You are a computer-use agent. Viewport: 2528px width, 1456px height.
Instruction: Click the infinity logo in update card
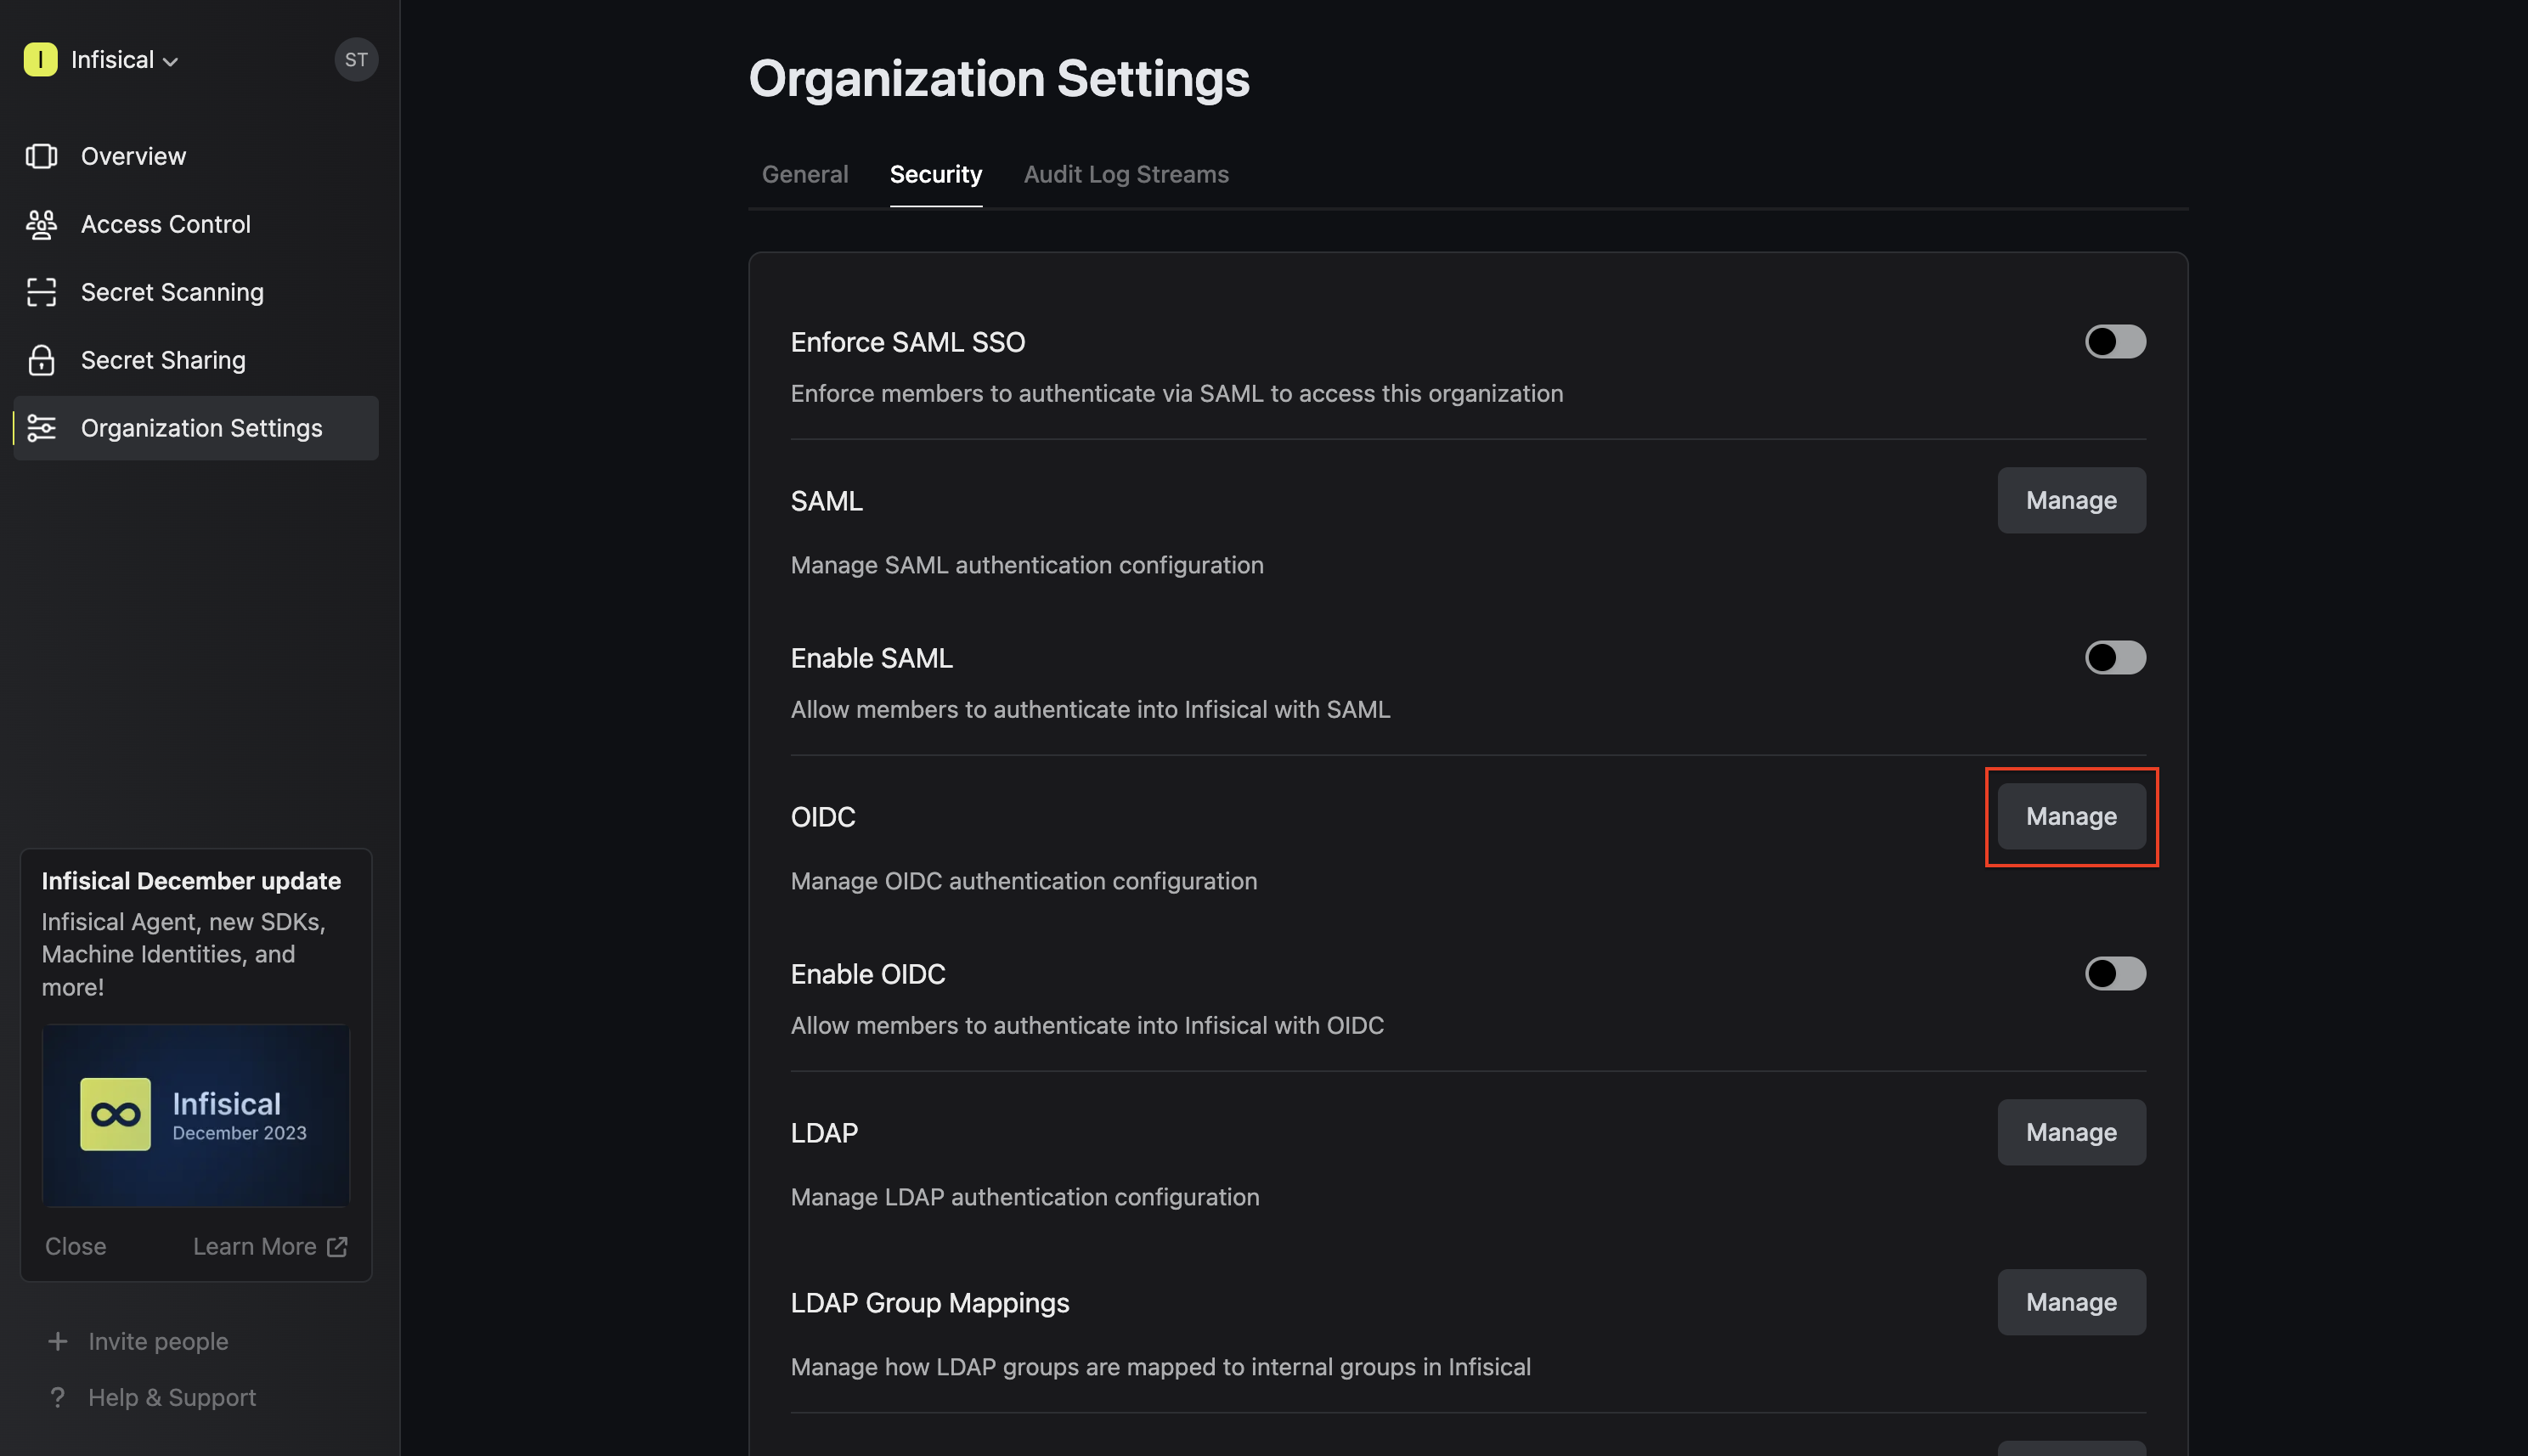(115, 1114)
